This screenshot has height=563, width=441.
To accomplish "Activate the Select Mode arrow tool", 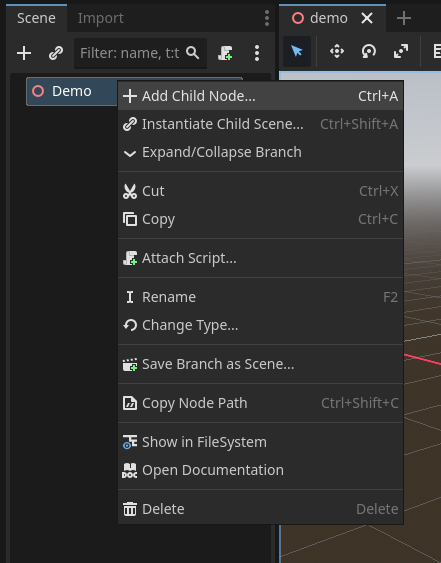I will click(297, 51).
